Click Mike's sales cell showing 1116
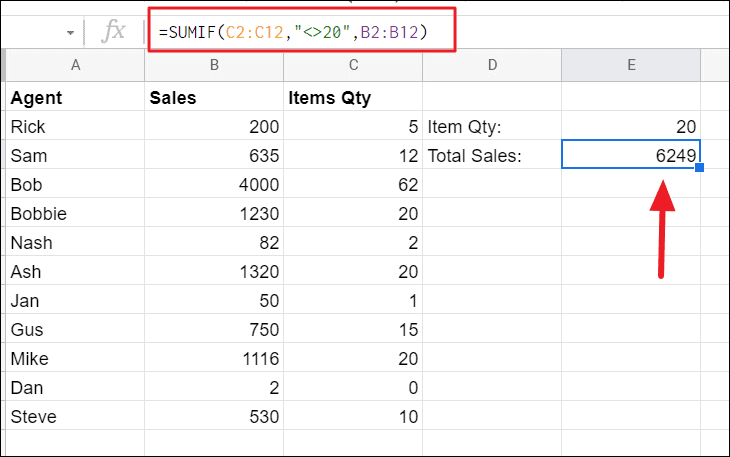The height and width of the screenshot is (457, 730). click(214, 358)
